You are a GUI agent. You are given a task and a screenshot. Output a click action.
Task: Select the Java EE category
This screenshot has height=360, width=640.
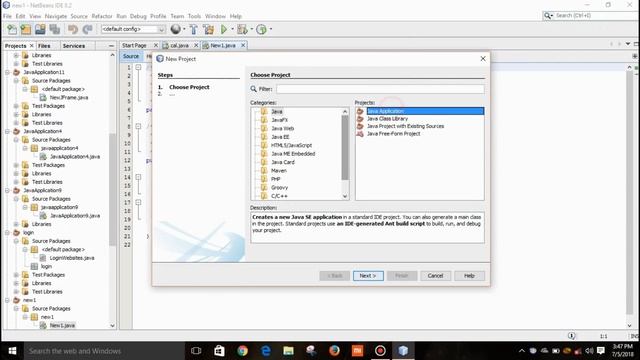pos(280,137)
